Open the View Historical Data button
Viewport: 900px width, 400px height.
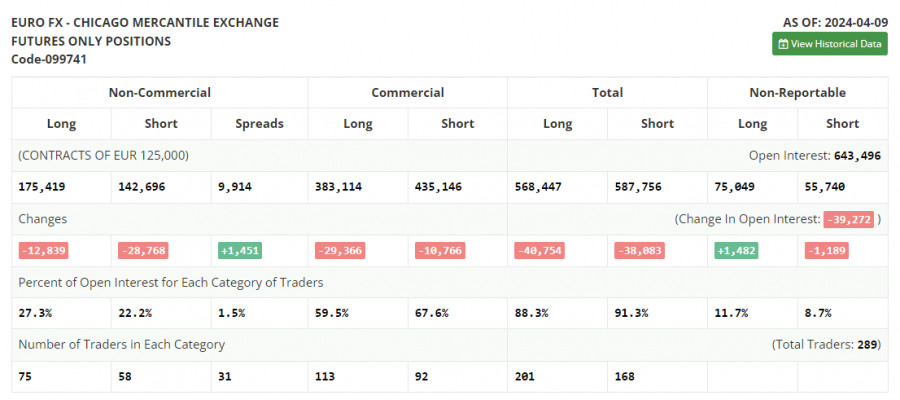[x=829, y=44]
